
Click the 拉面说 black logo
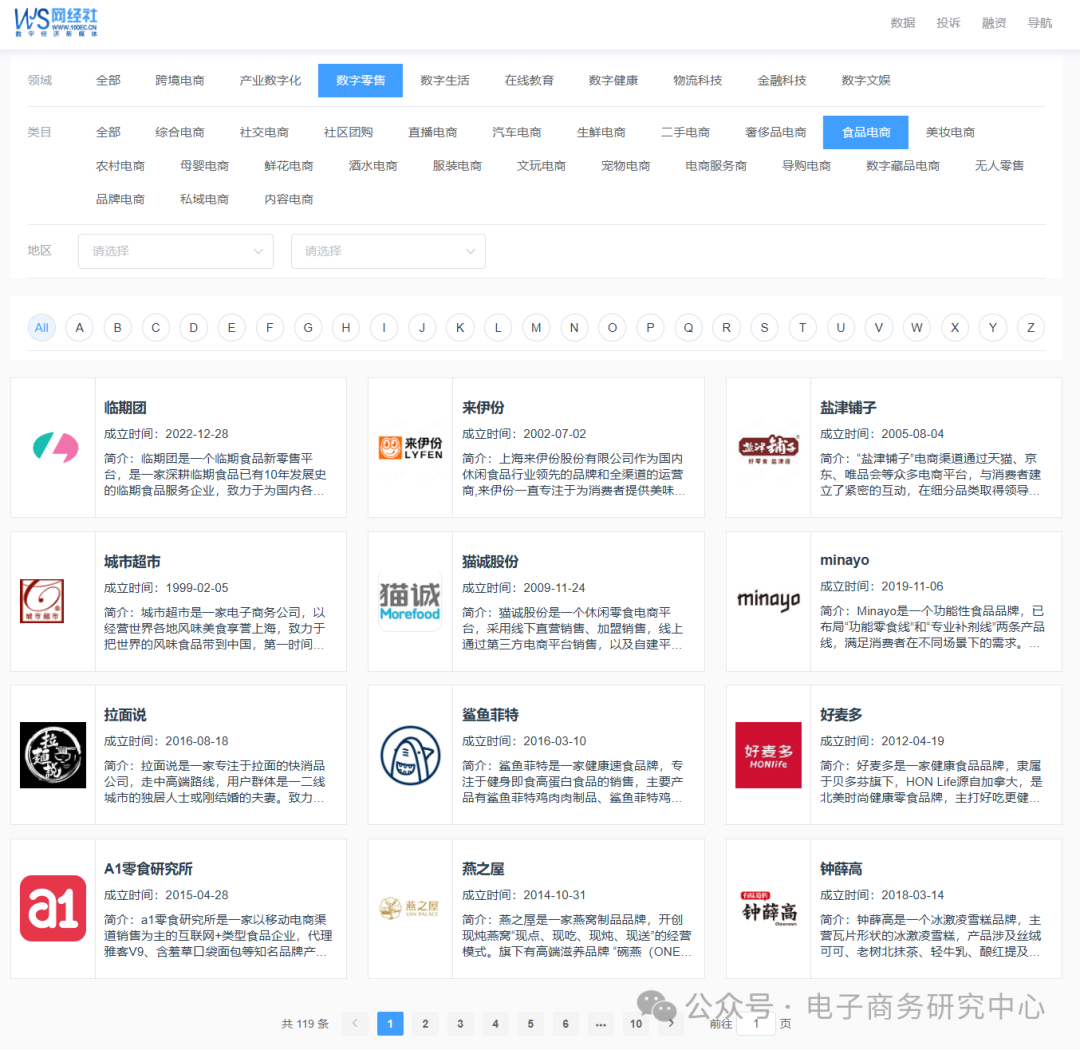click(52, 754)
